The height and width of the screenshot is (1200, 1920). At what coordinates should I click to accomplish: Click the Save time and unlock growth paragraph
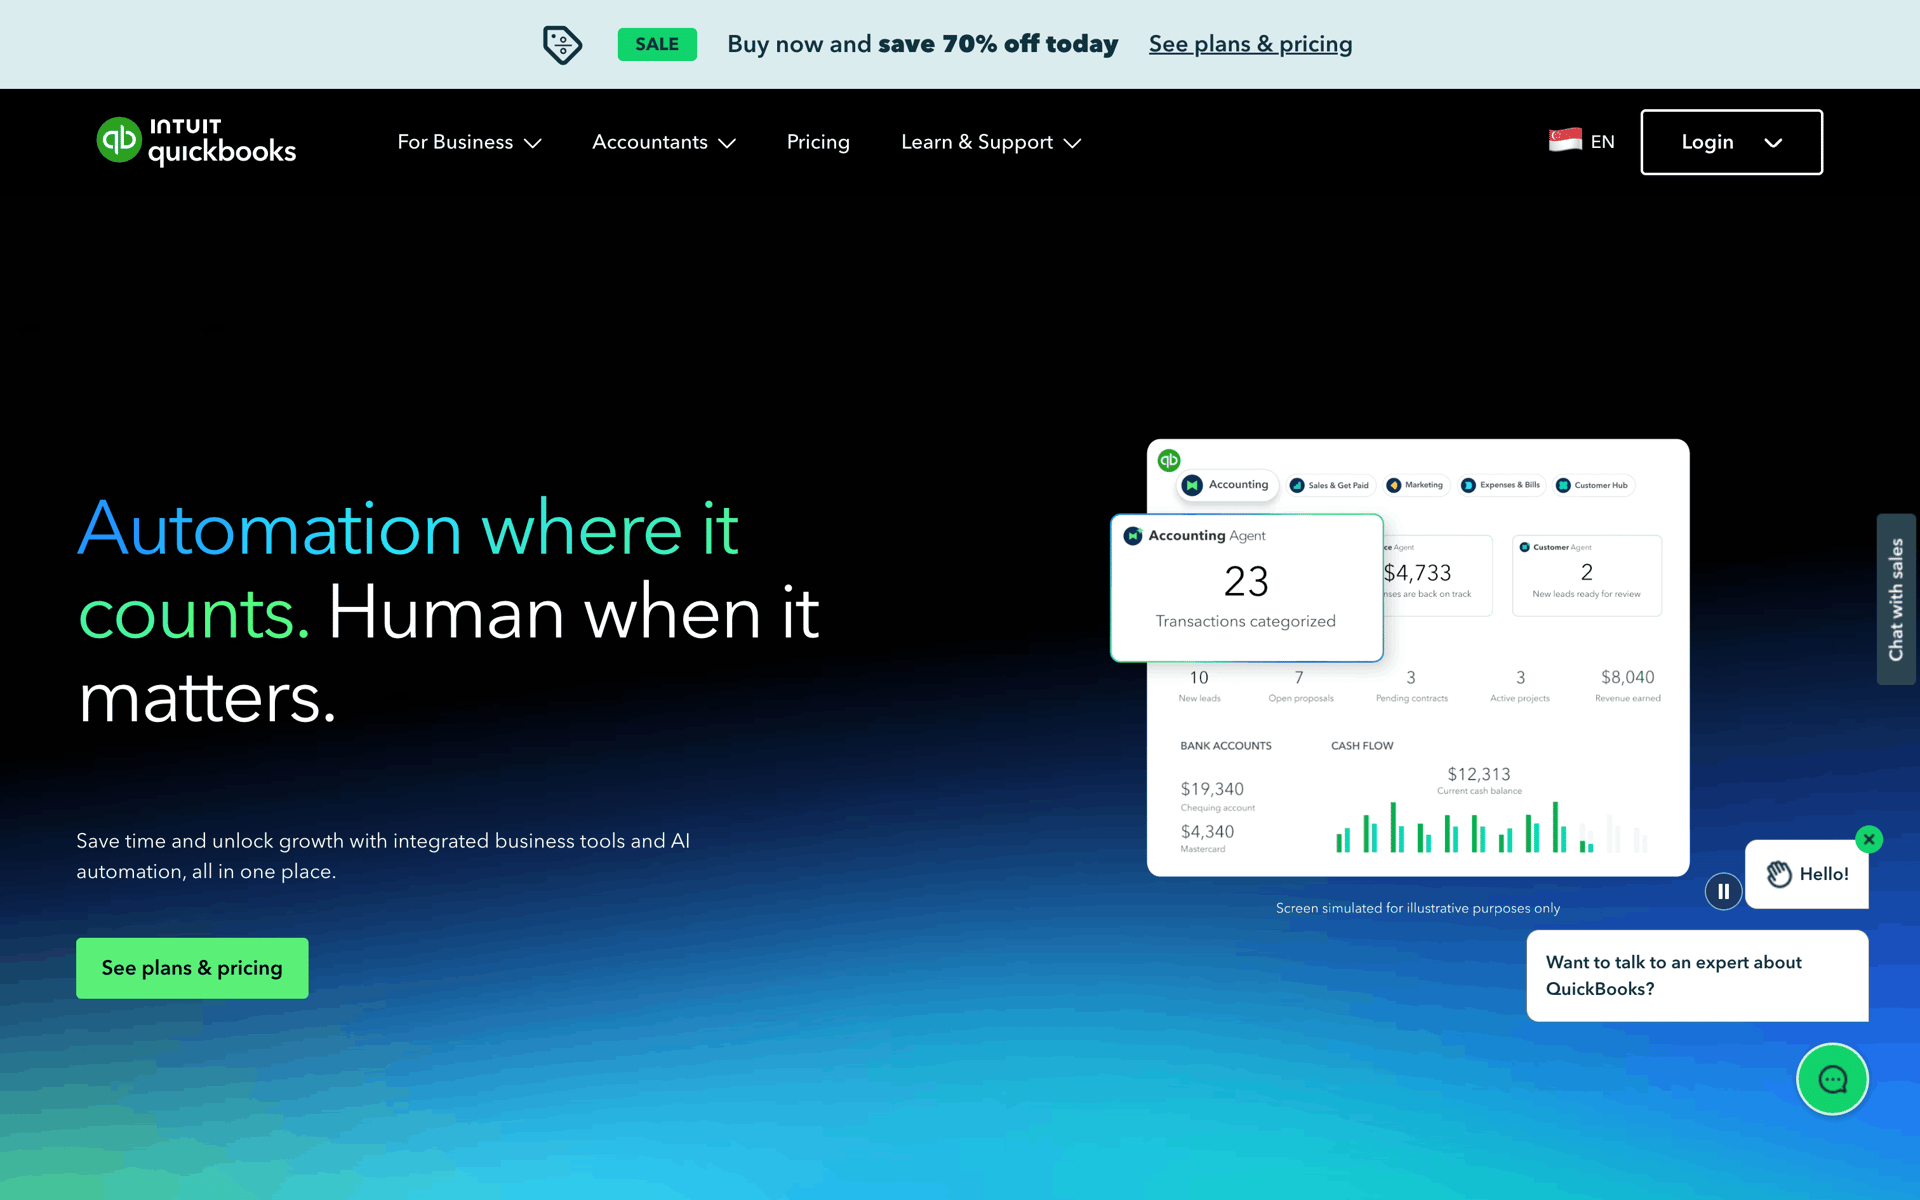tap(383, 856)
